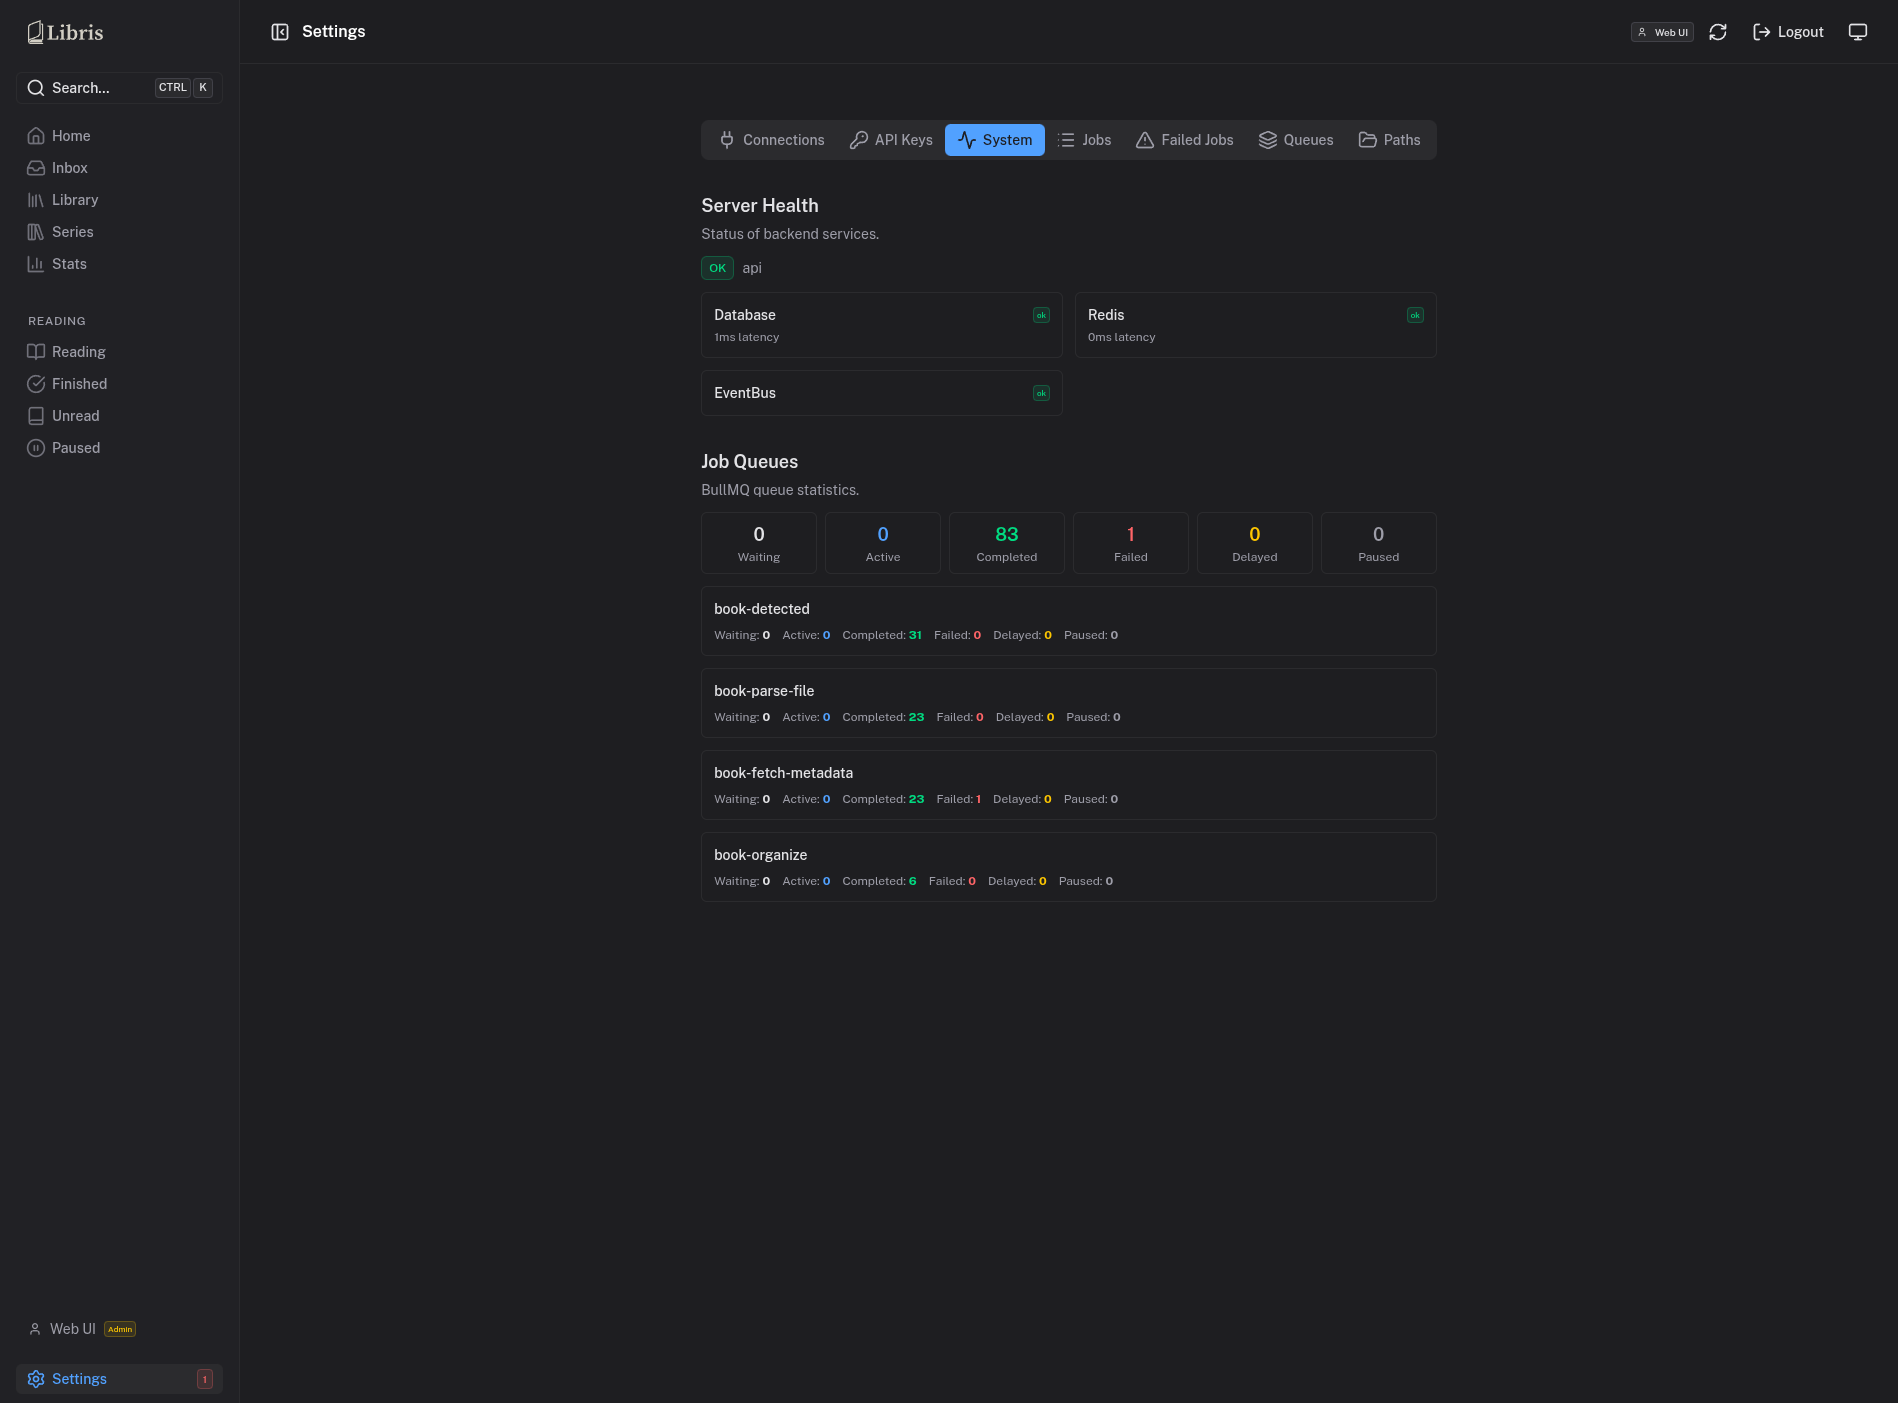Switch to the API Keys tab

tap(891, 140)
